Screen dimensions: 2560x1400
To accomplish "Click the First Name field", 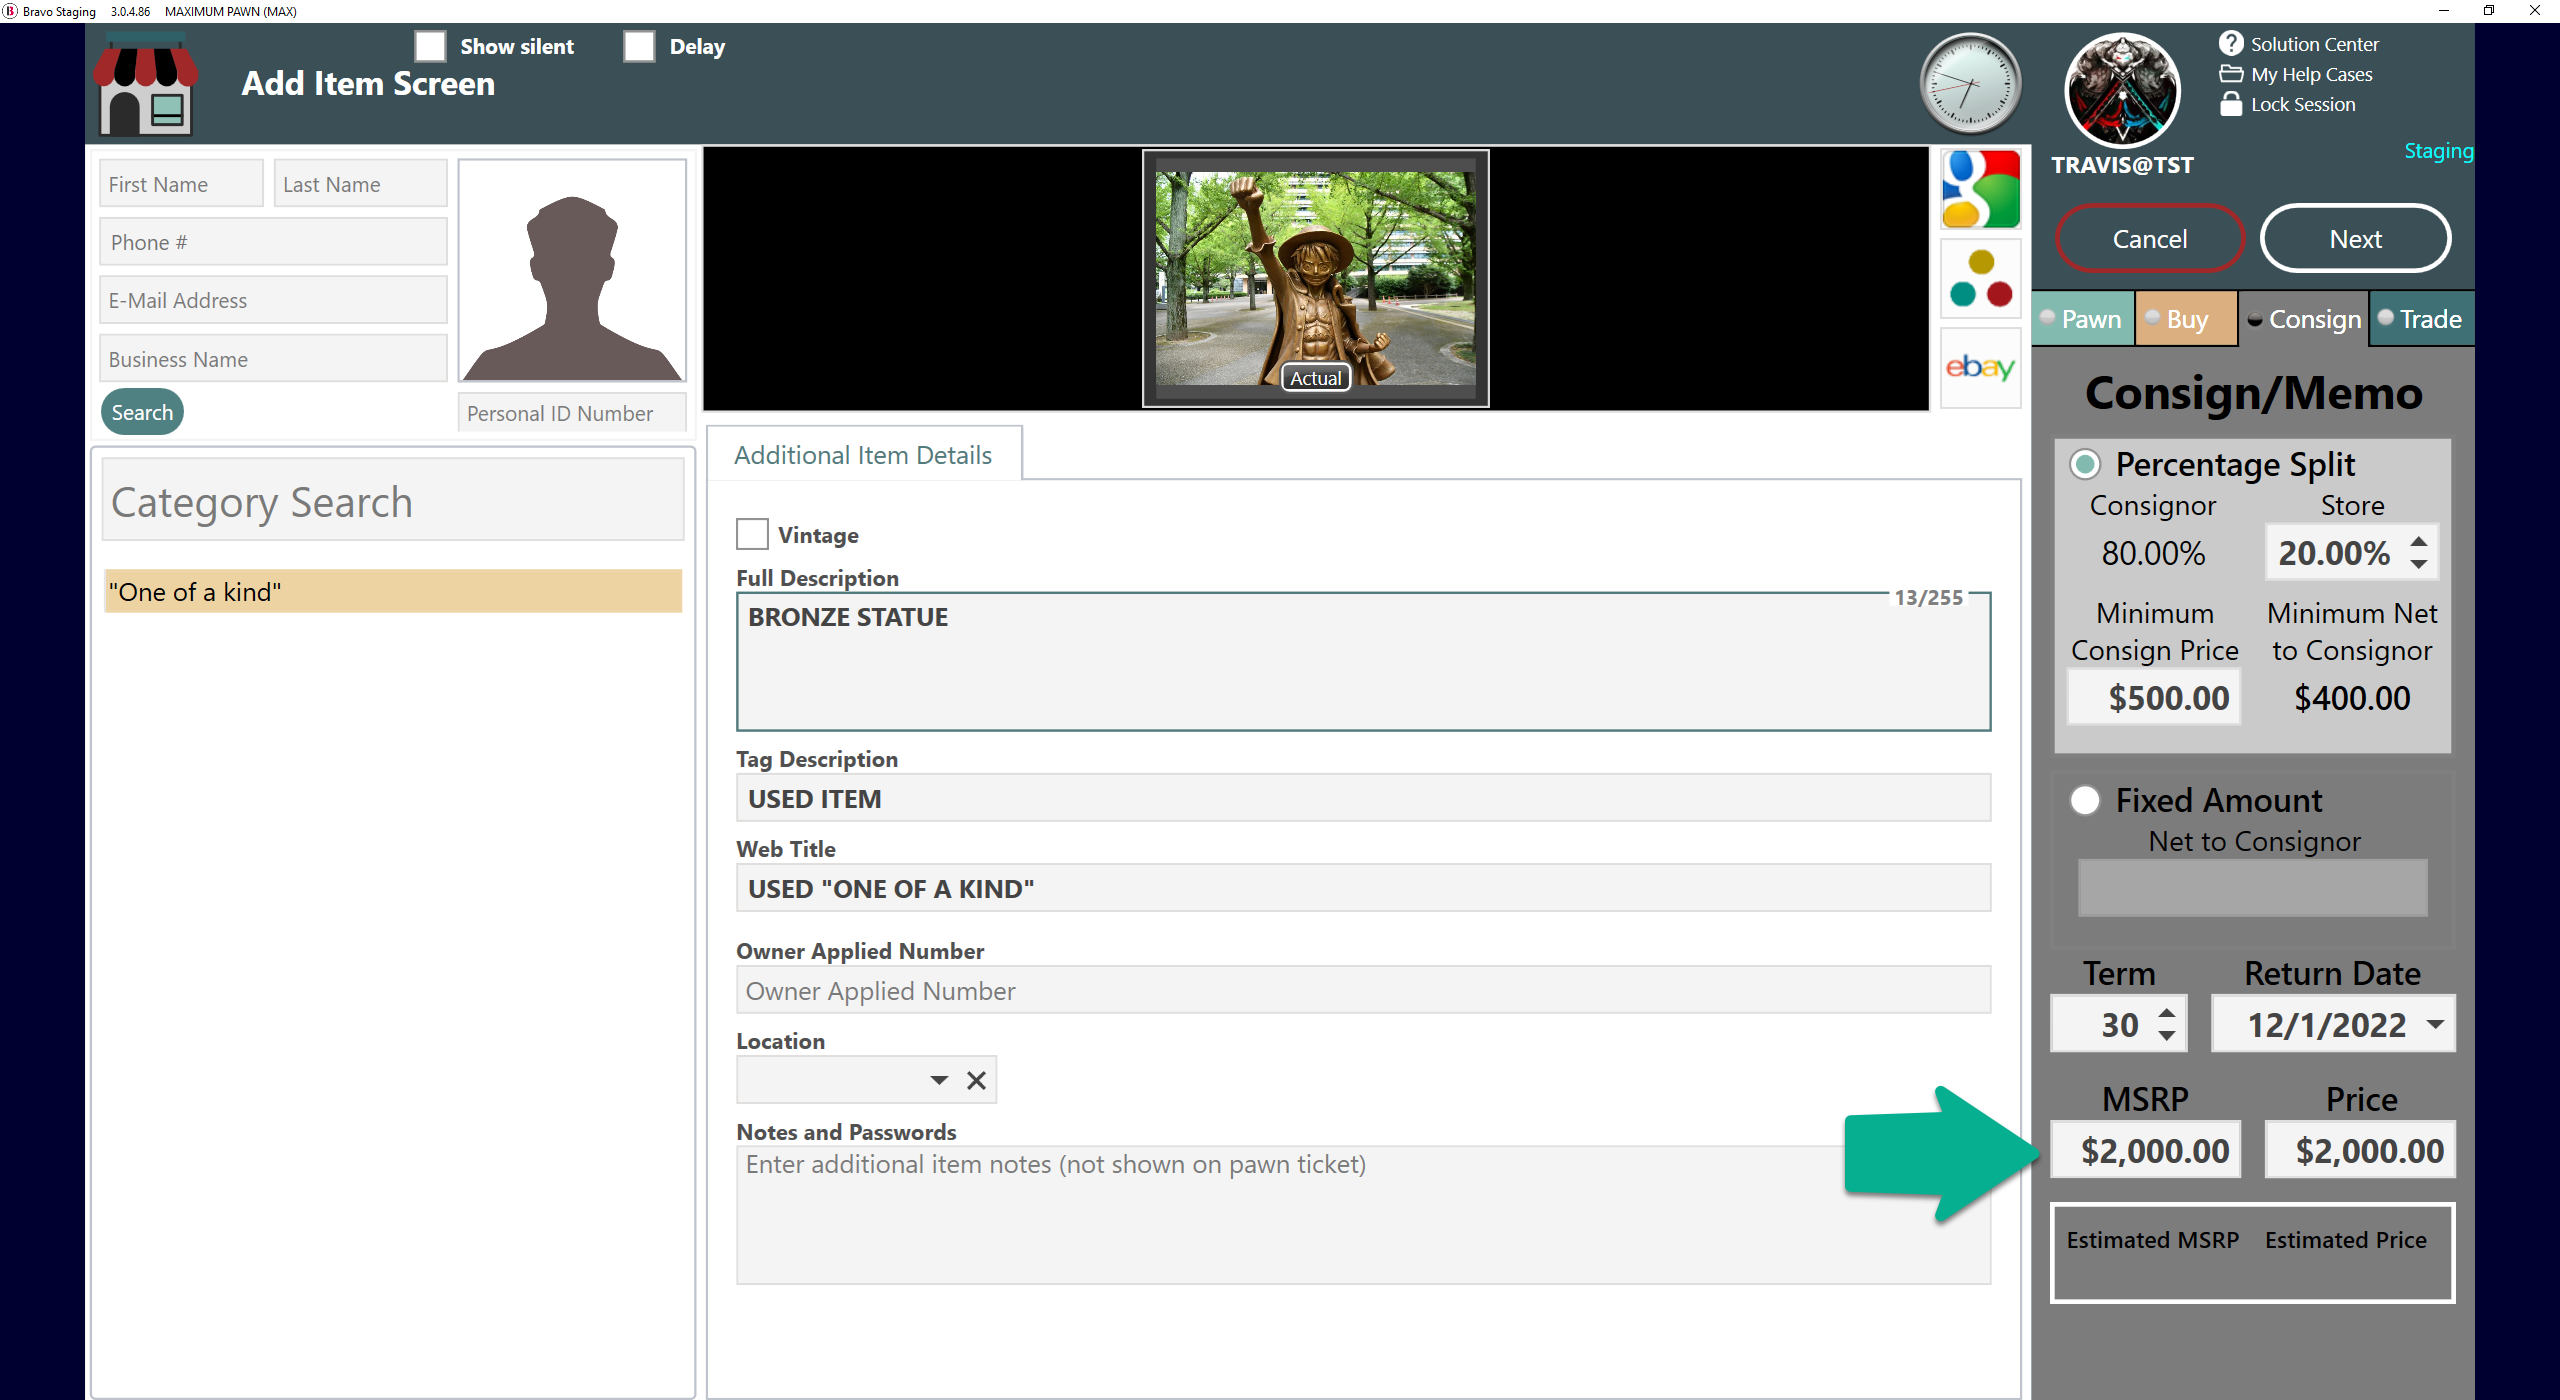I will 181,184.
